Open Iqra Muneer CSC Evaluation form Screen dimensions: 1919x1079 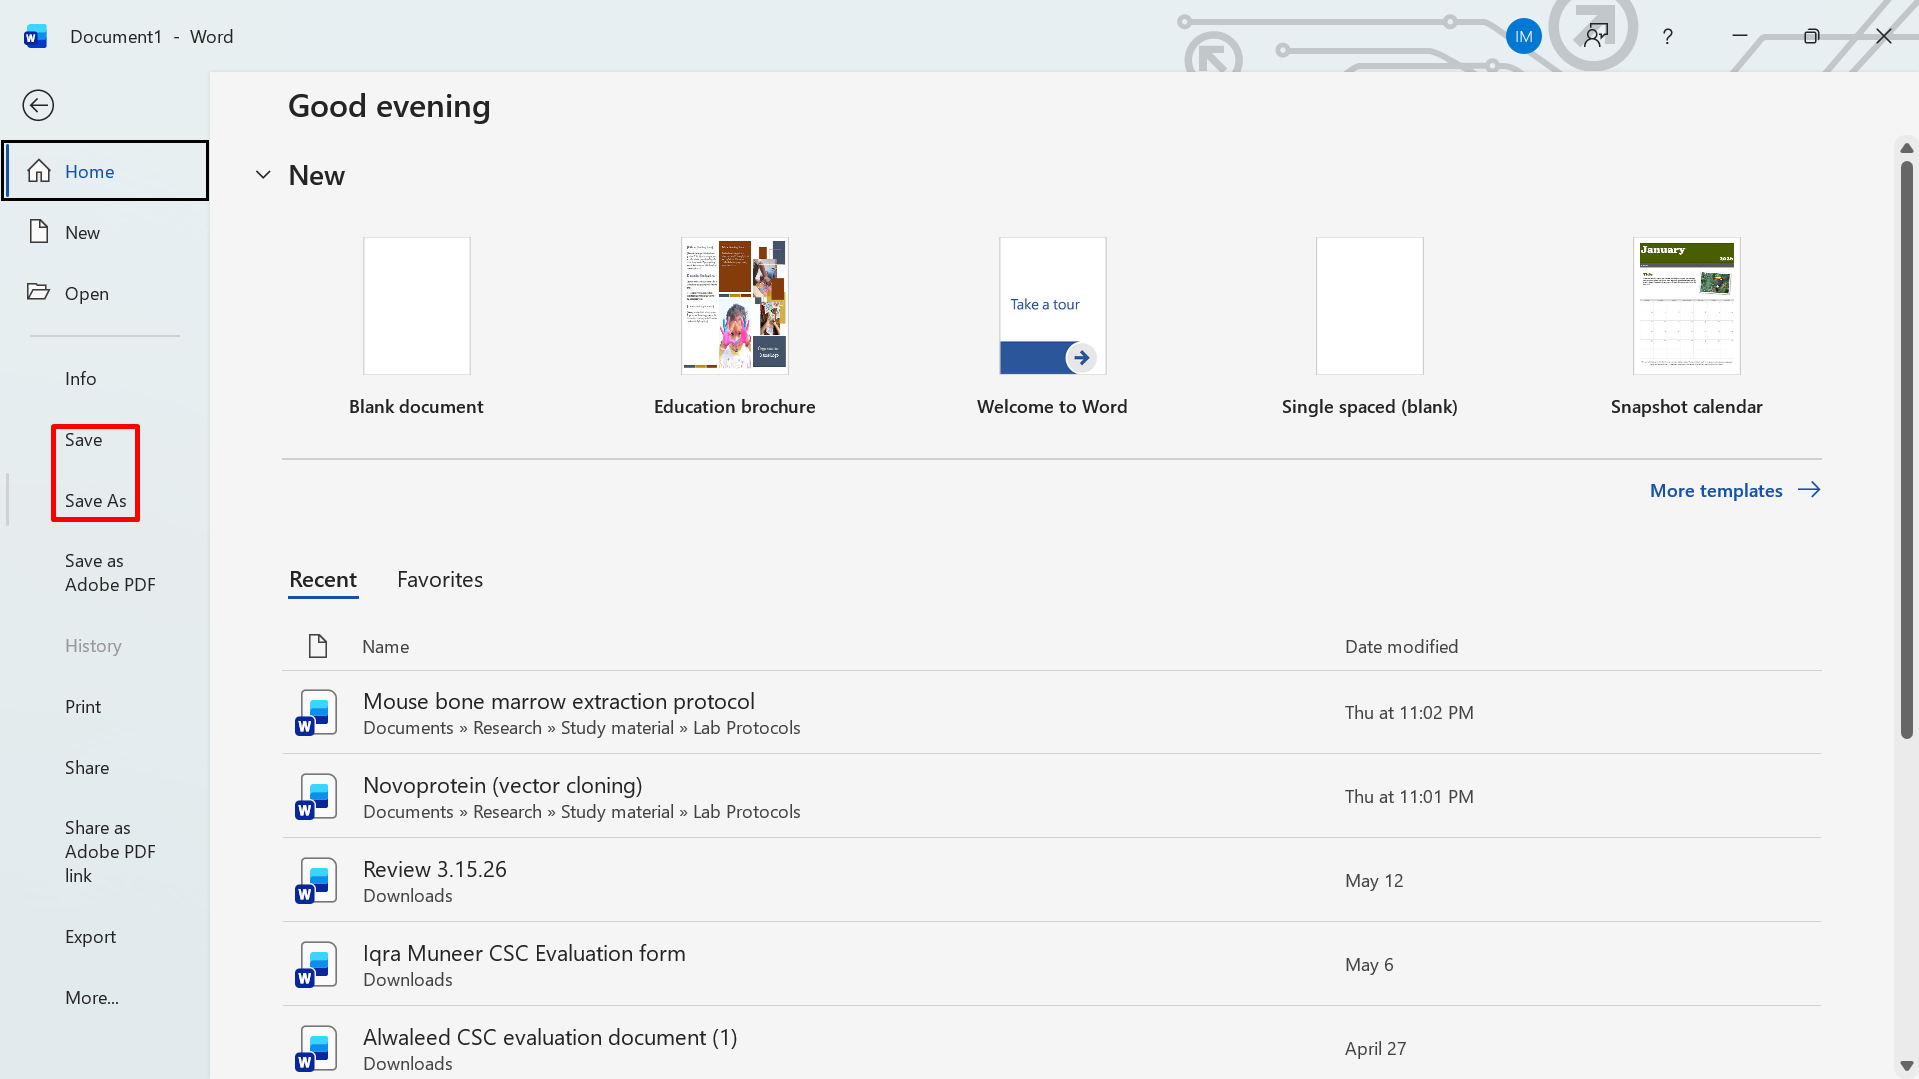[1052, 964]
